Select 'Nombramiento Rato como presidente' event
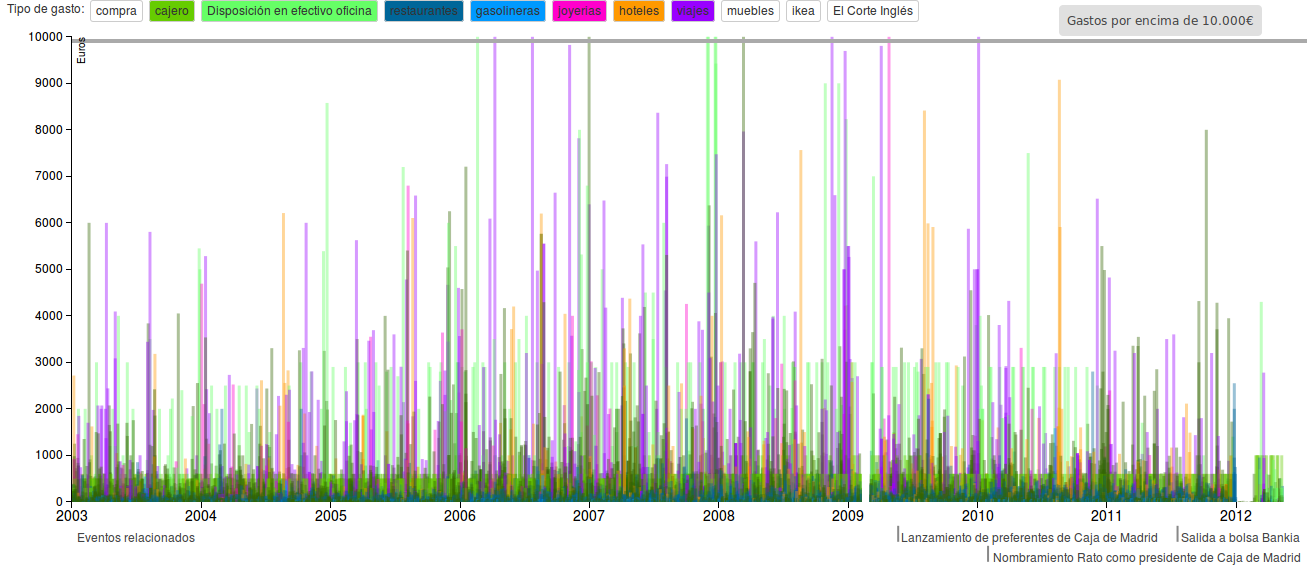Viewport: 1308px width, 571px height. [x=1147, y=557]
